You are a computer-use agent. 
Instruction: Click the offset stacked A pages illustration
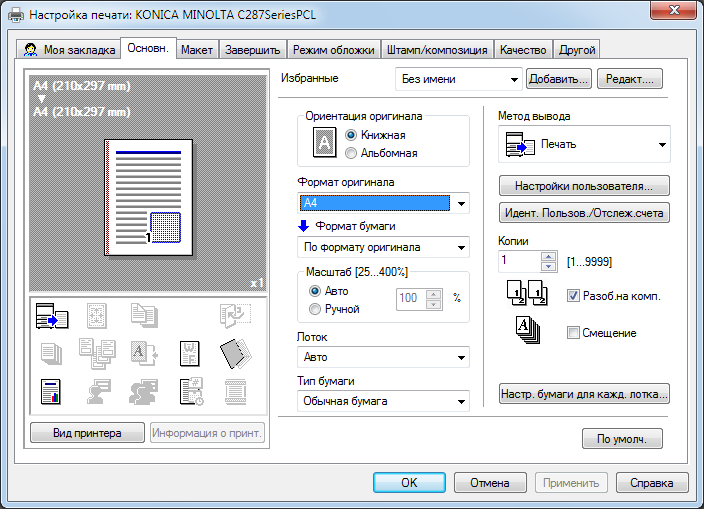(528, 330)
